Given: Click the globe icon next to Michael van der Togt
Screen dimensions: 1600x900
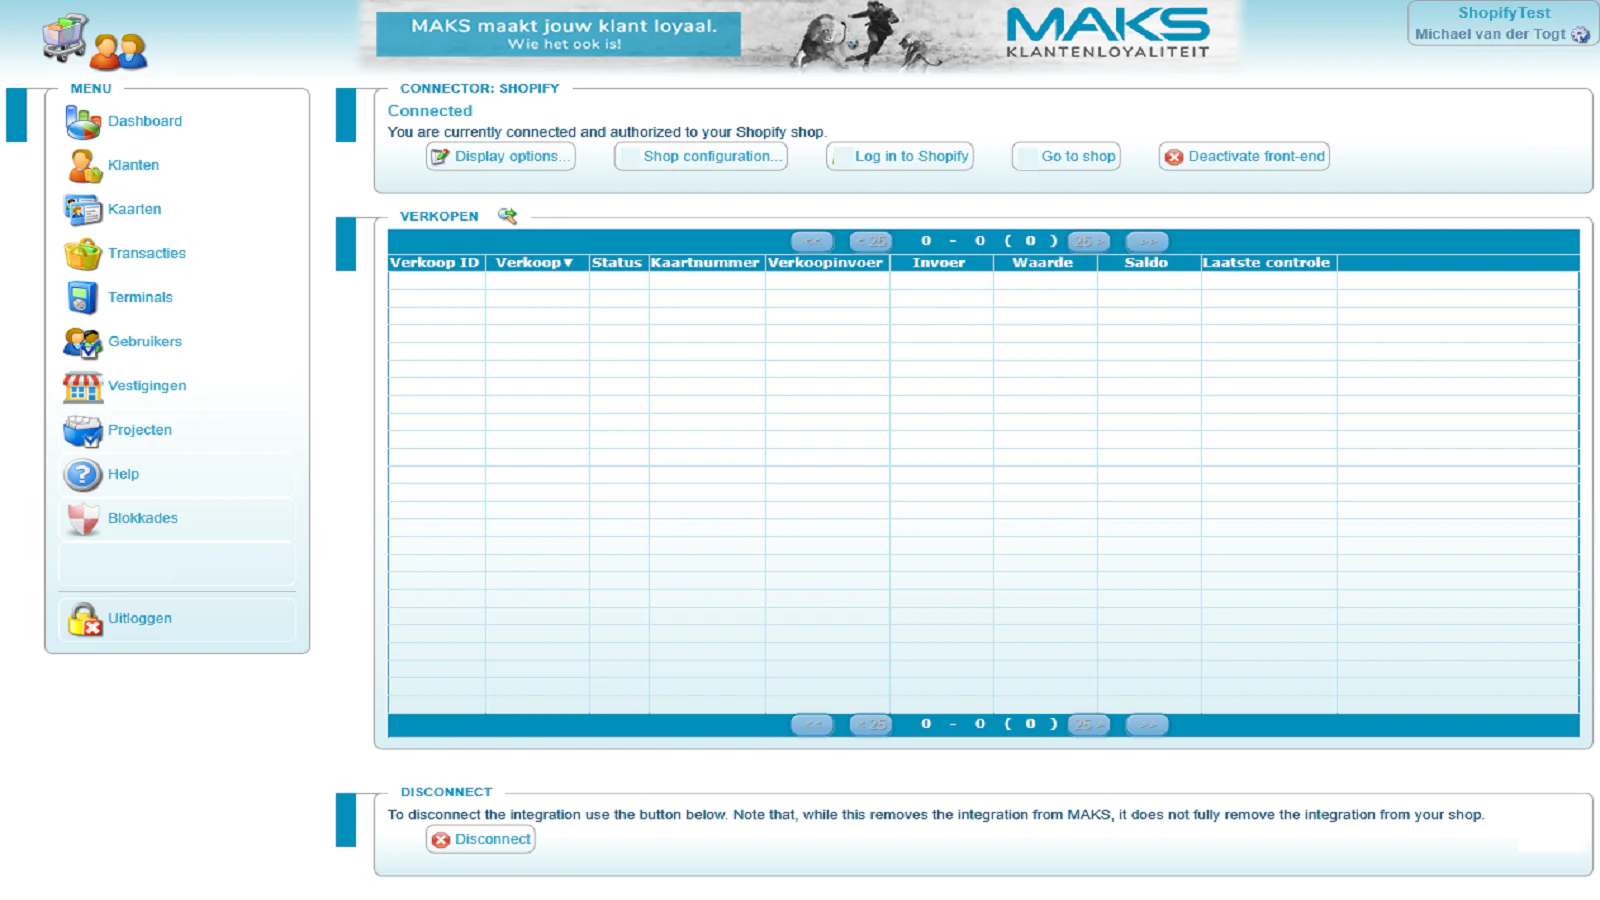Looking at the screenshot, I should 1580,35.
